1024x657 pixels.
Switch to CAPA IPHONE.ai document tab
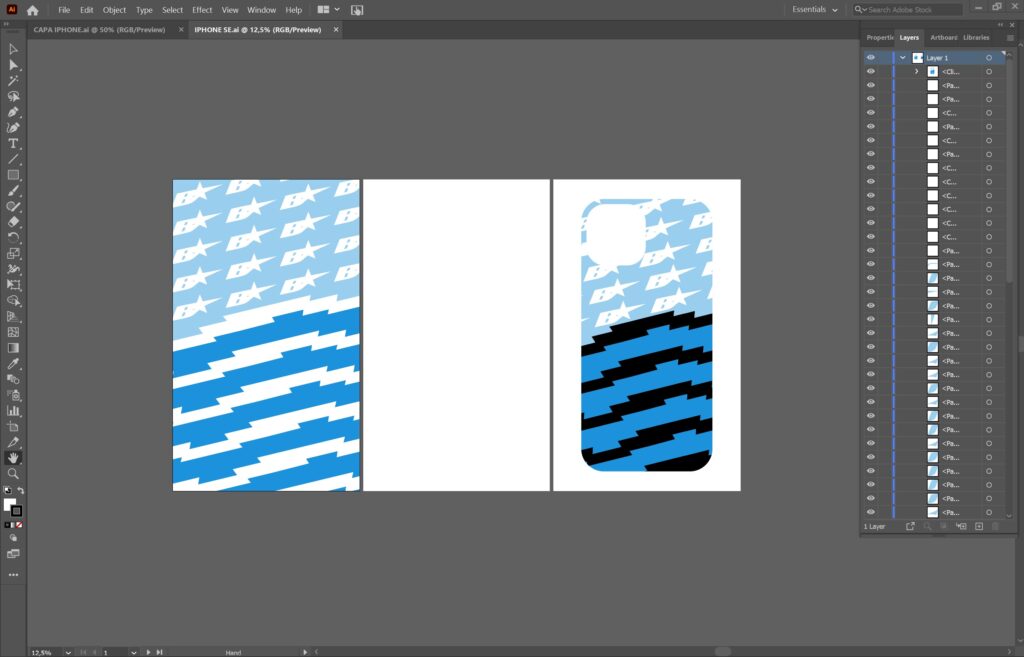click(100, 30)
